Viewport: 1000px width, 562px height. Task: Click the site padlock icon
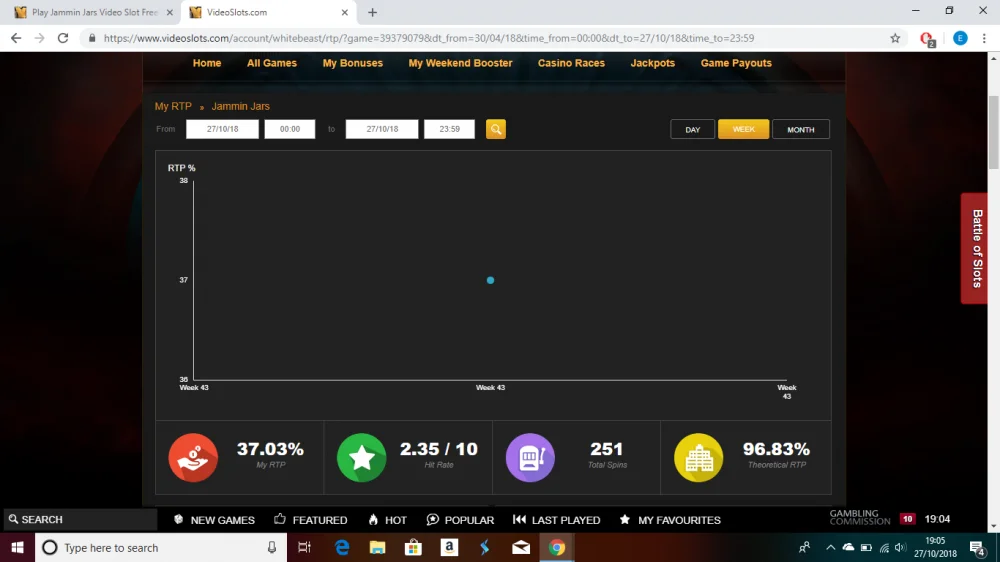[x=92, y=38]
